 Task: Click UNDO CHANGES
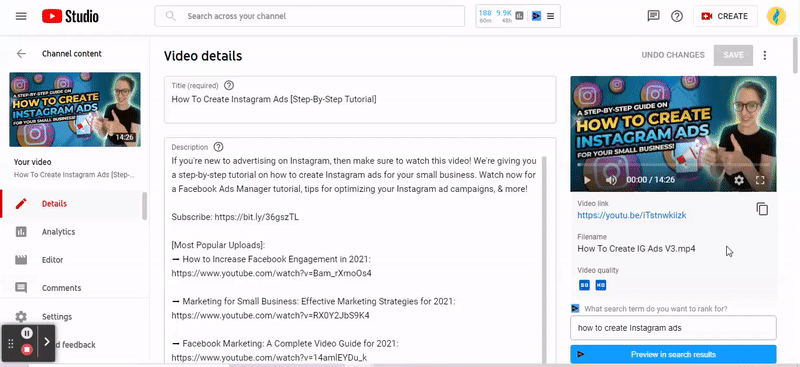[x=673, y=55]
